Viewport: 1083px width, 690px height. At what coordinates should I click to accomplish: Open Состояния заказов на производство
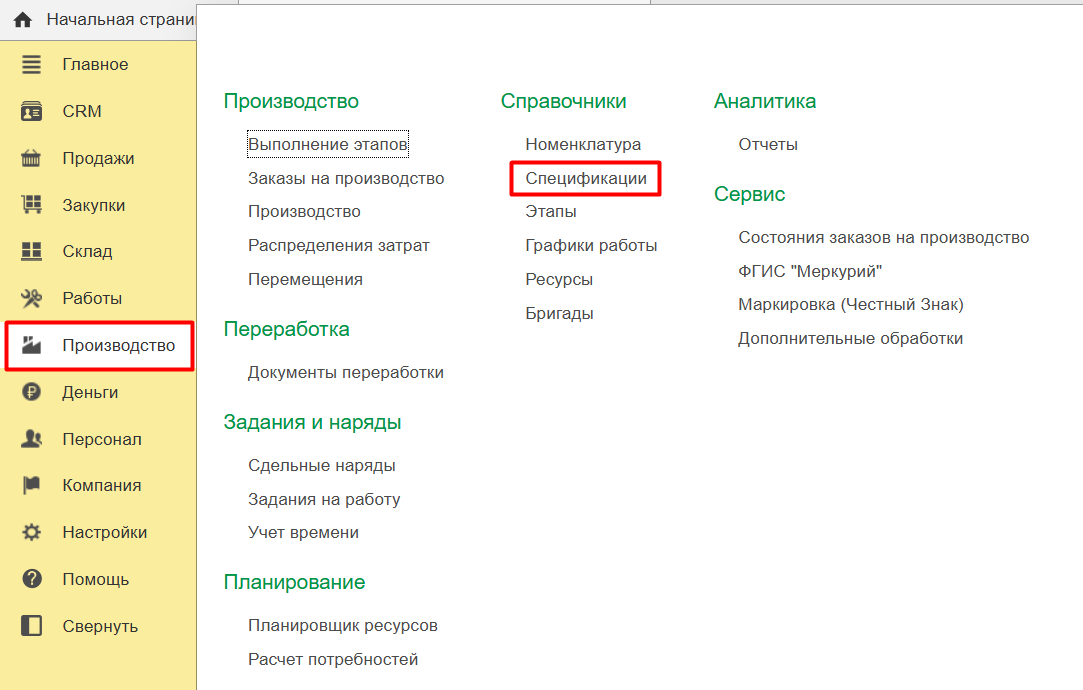(x=883, y=238)
